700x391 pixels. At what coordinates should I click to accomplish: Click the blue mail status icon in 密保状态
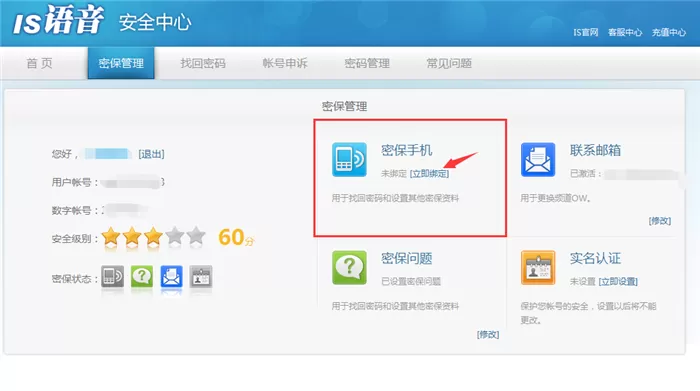click(x=171, y=277)
